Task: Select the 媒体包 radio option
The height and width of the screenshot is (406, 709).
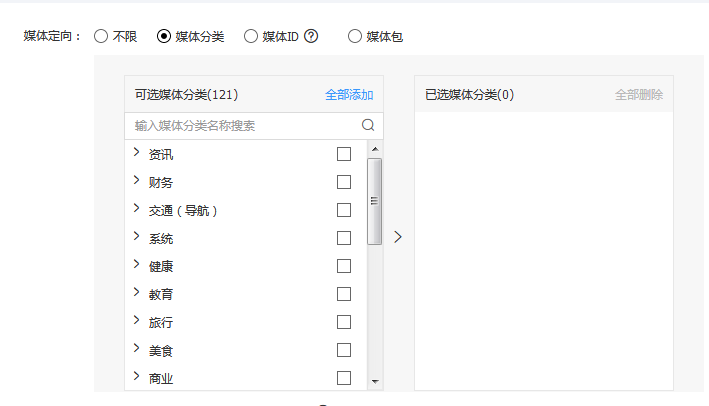Action: 355,36
